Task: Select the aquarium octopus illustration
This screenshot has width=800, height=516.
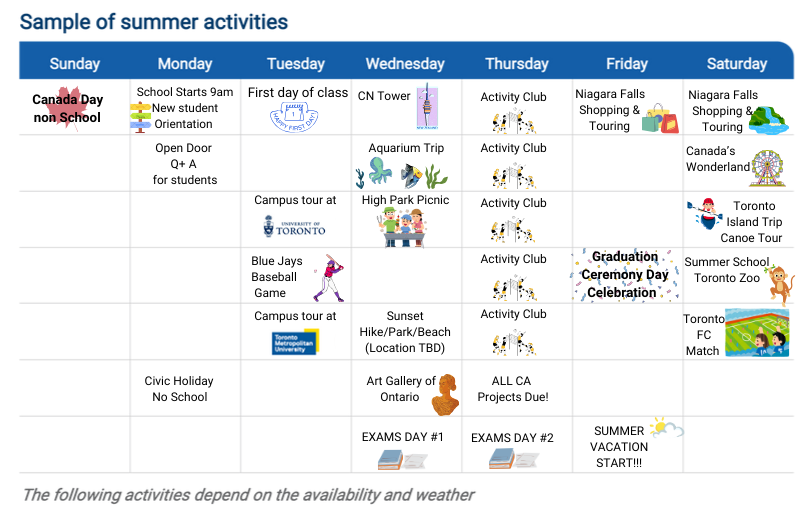Action: pos(380,170)
